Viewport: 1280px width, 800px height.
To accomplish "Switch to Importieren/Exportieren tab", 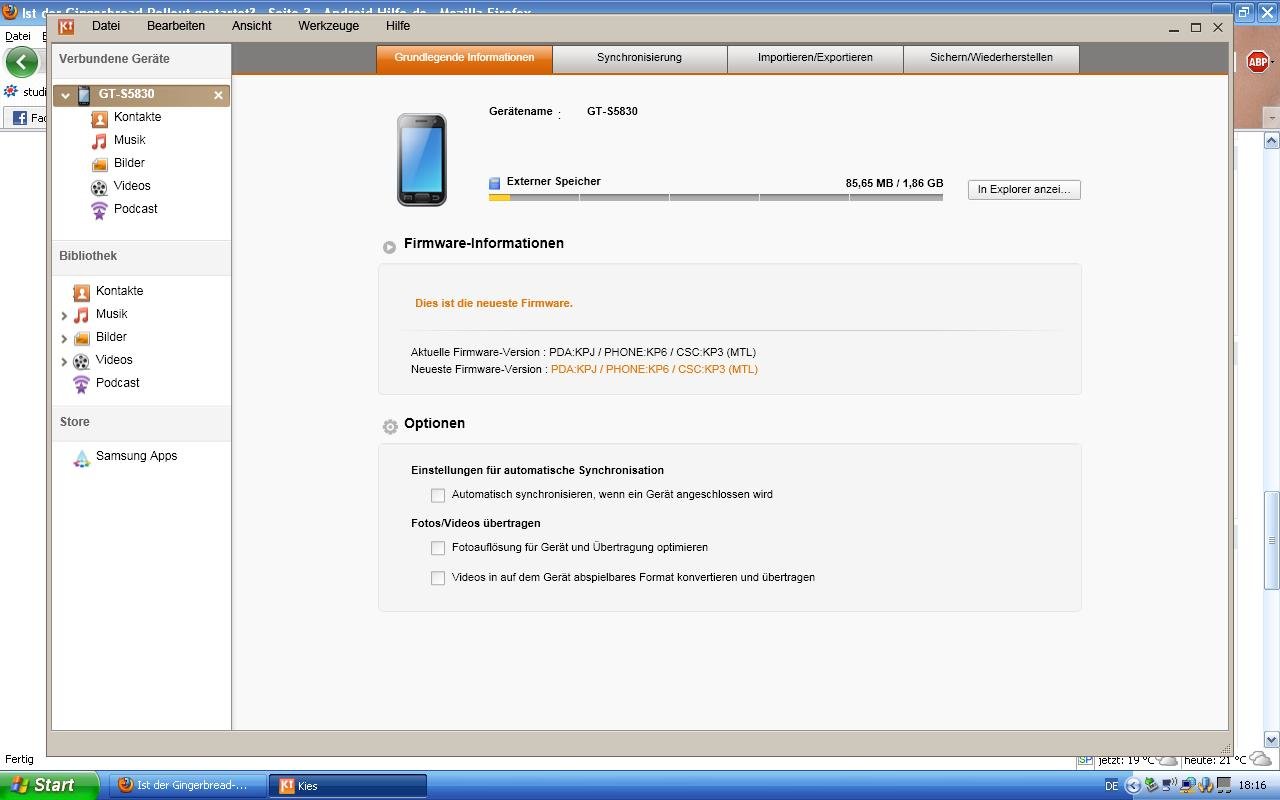I will point(815,58).
